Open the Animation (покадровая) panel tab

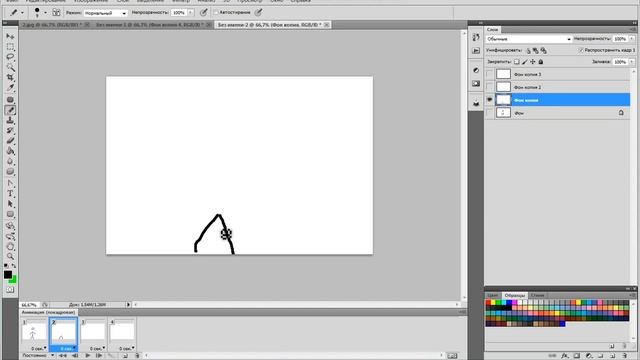click(x=48, y=312)
